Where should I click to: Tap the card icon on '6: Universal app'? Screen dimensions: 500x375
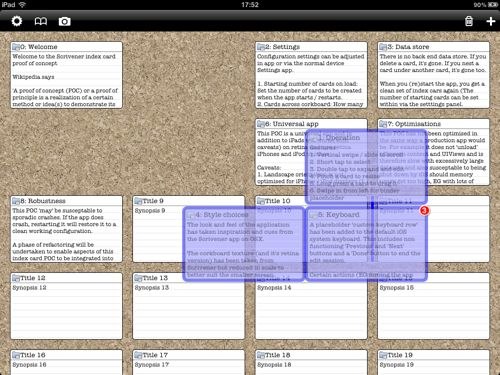261,124
